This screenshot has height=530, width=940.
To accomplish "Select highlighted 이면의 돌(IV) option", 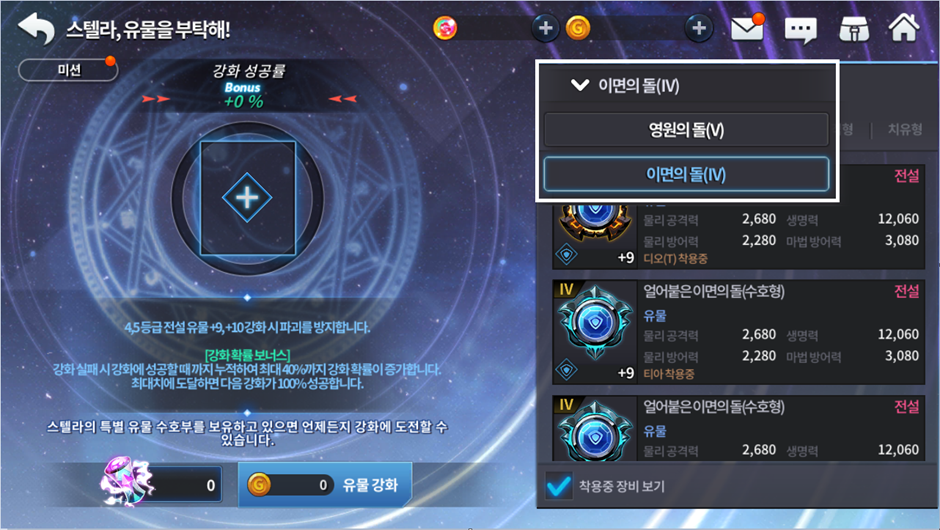I will (686, 174).
